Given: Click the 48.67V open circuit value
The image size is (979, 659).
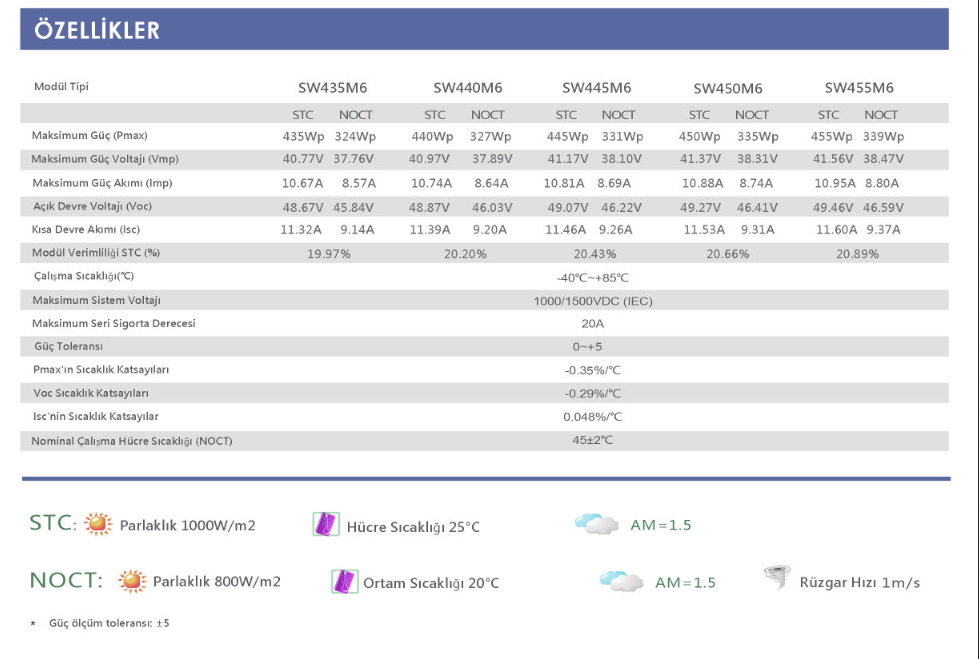Looking at the screenshot, I should pyautogui.click(x=303, y=207).
